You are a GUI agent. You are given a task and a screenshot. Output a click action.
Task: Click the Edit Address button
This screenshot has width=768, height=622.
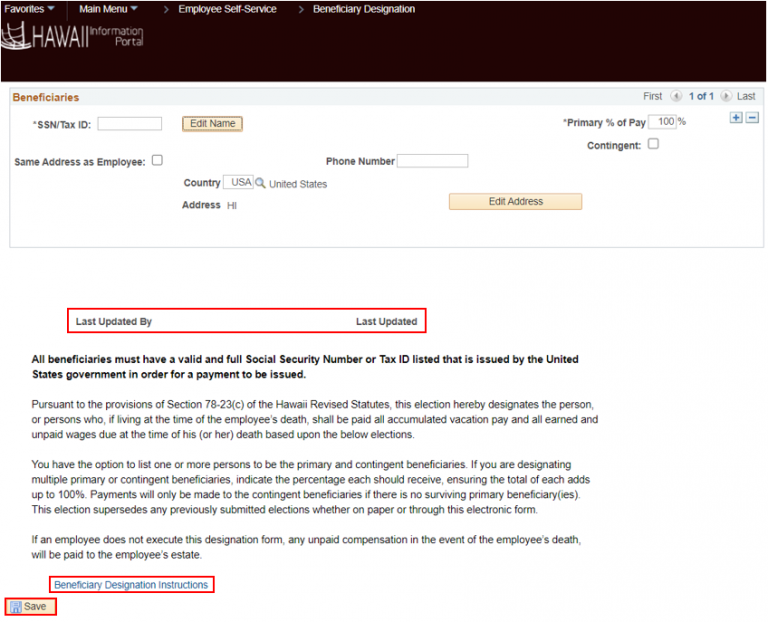(515, 202)
